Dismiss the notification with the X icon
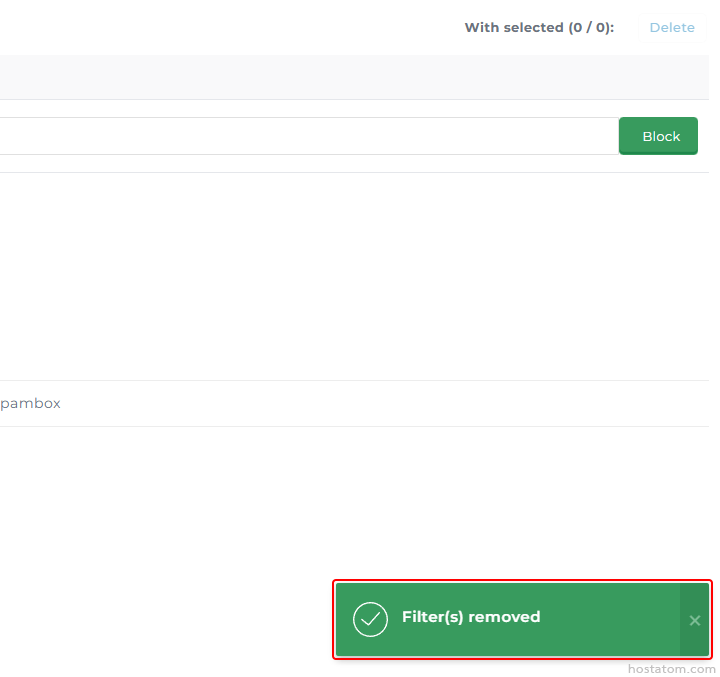720x677 pixels. click(x=694, y=620)
